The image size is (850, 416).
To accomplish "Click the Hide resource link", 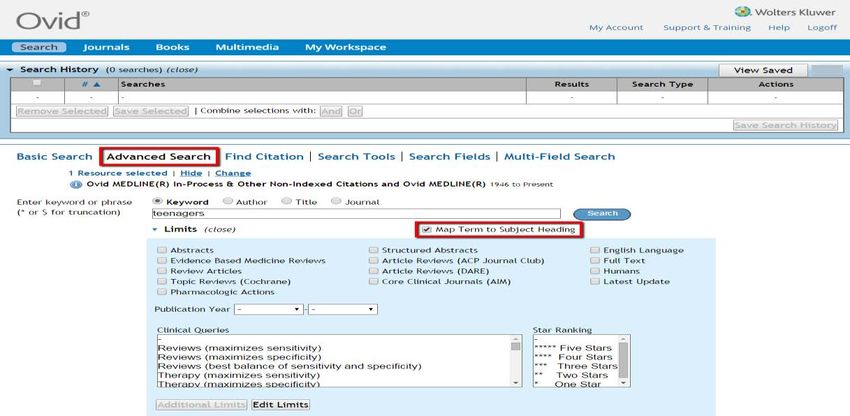I will click(191, 173).
